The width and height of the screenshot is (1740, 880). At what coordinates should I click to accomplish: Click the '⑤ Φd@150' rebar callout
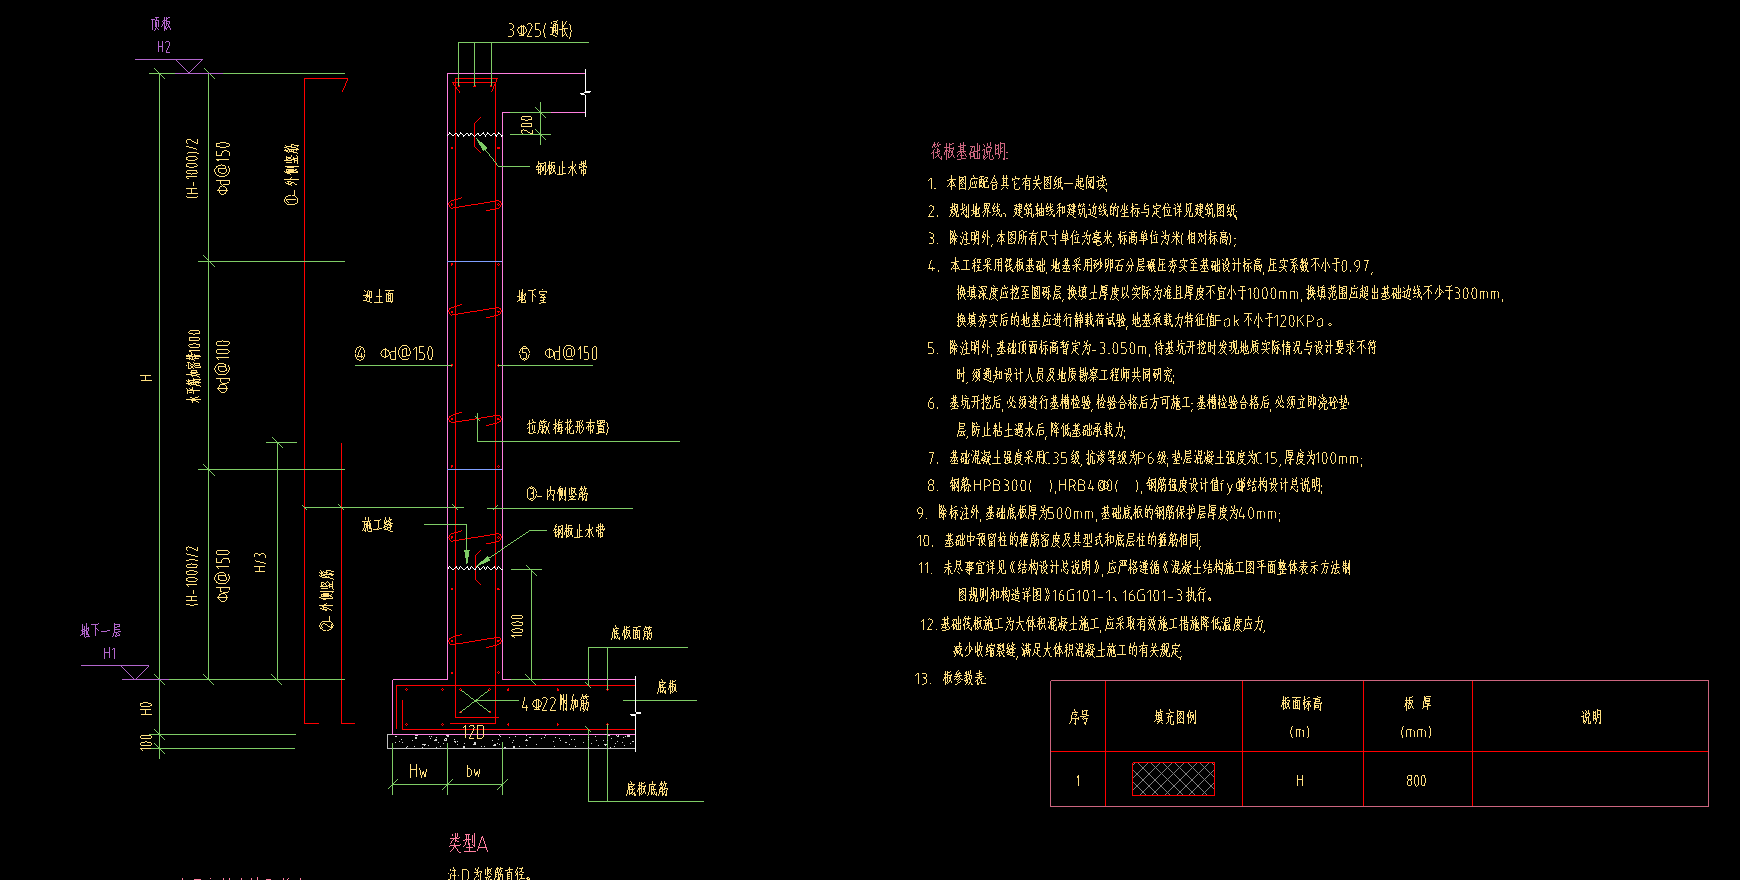pos(559,354)
